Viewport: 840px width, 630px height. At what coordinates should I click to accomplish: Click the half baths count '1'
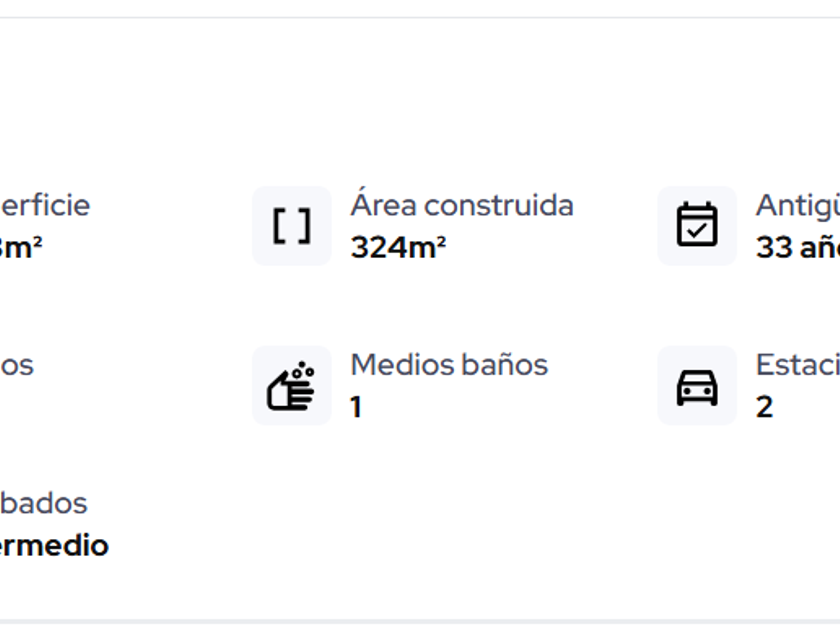coord(356,407)
